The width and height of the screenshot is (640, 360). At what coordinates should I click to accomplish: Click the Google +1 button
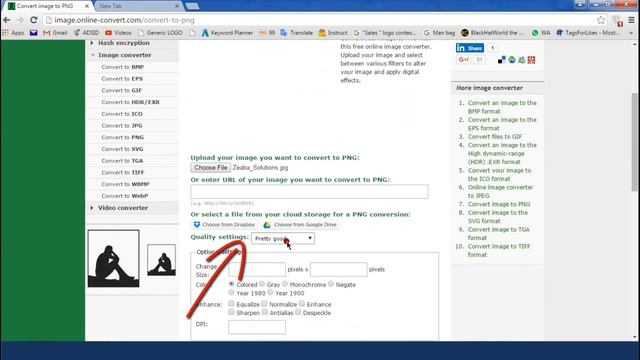tap(463, 60)
